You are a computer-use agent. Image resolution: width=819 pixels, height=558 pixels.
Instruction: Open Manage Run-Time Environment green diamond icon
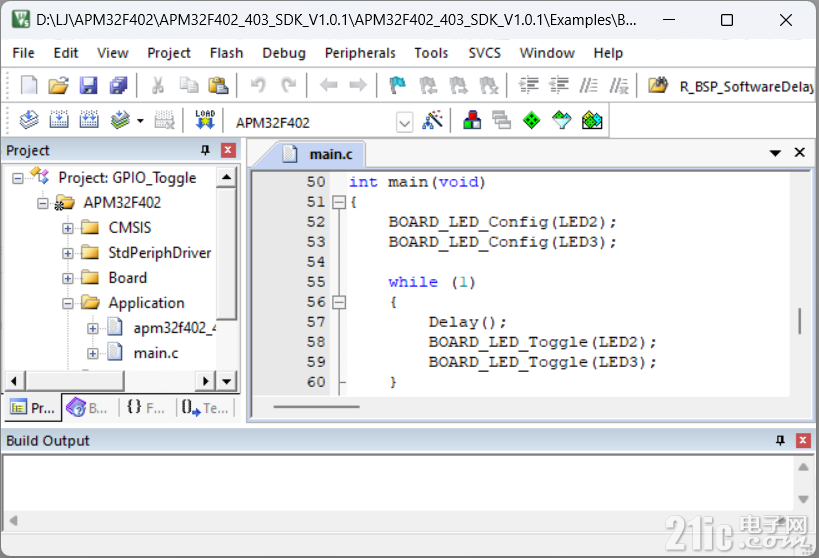coord(531,121)
